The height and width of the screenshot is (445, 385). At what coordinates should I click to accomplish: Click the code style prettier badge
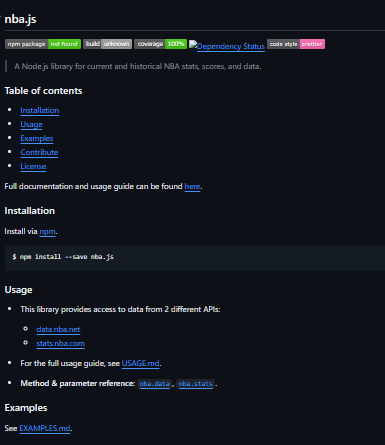pos(296,44)
